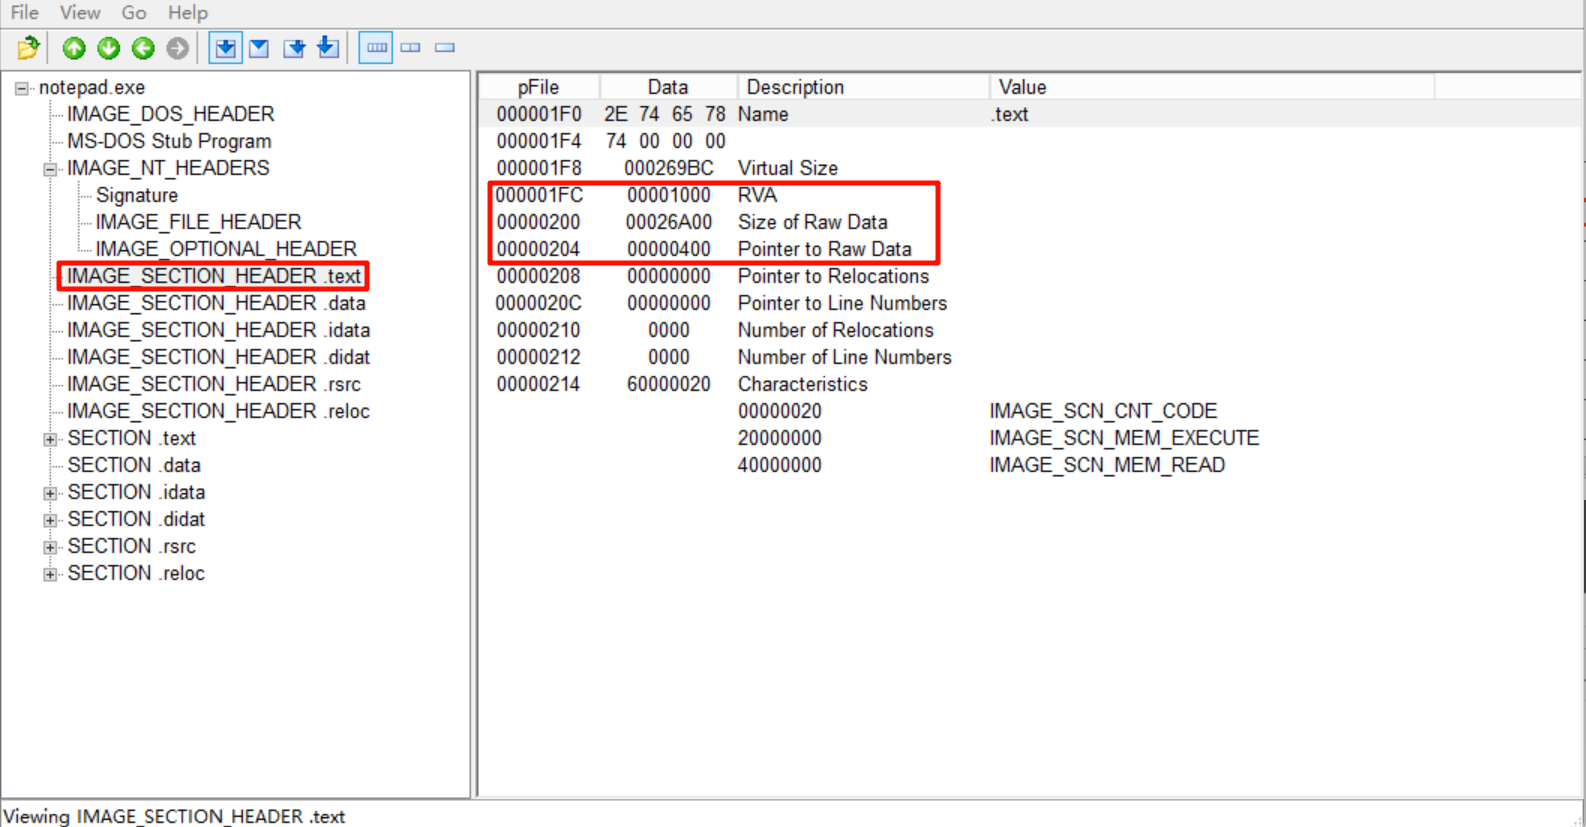Select IMAGE_OPTIONAL_HEADER in the tree

coord(226,249)
